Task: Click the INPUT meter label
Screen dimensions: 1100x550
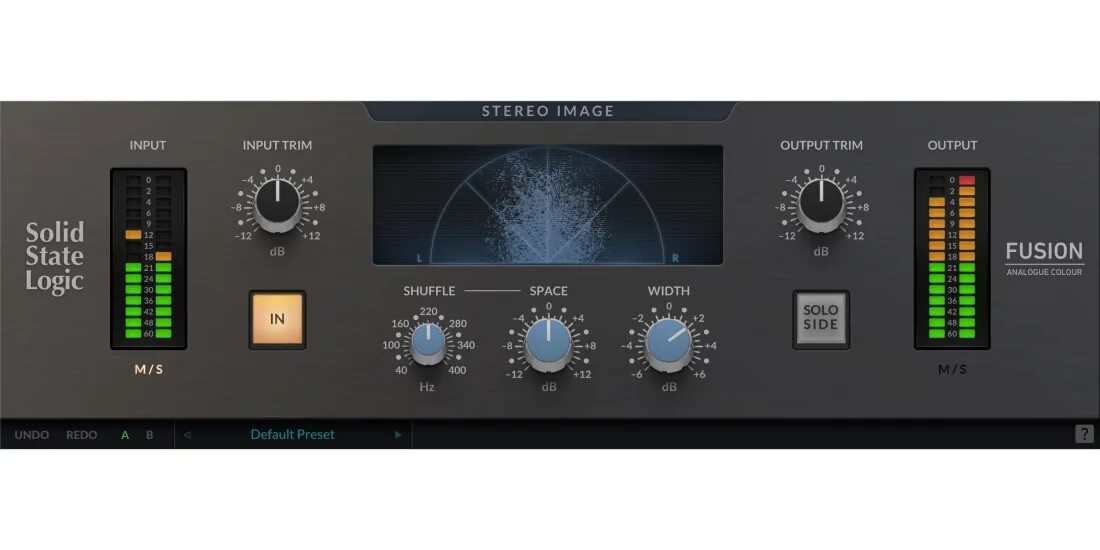Action: tap(148, 145)
